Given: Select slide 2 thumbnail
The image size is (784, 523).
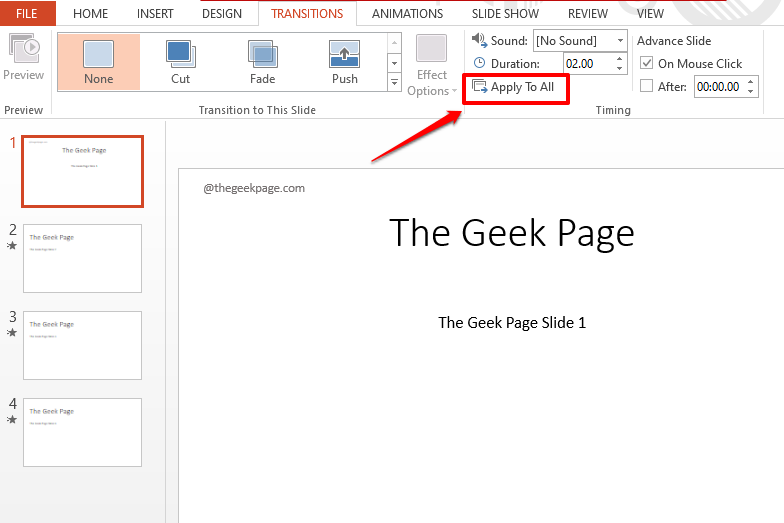Looking at the screenshot, I should [82, 258].
